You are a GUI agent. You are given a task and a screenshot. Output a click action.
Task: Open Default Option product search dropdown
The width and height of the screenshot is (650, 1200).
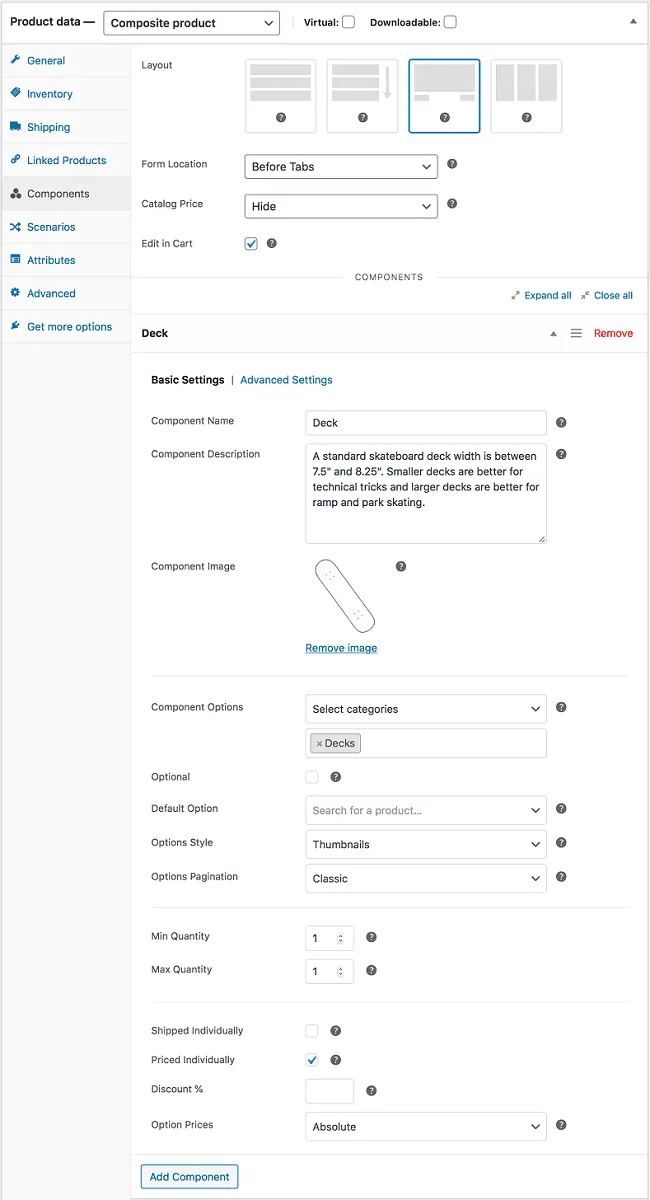click(426, 810)
